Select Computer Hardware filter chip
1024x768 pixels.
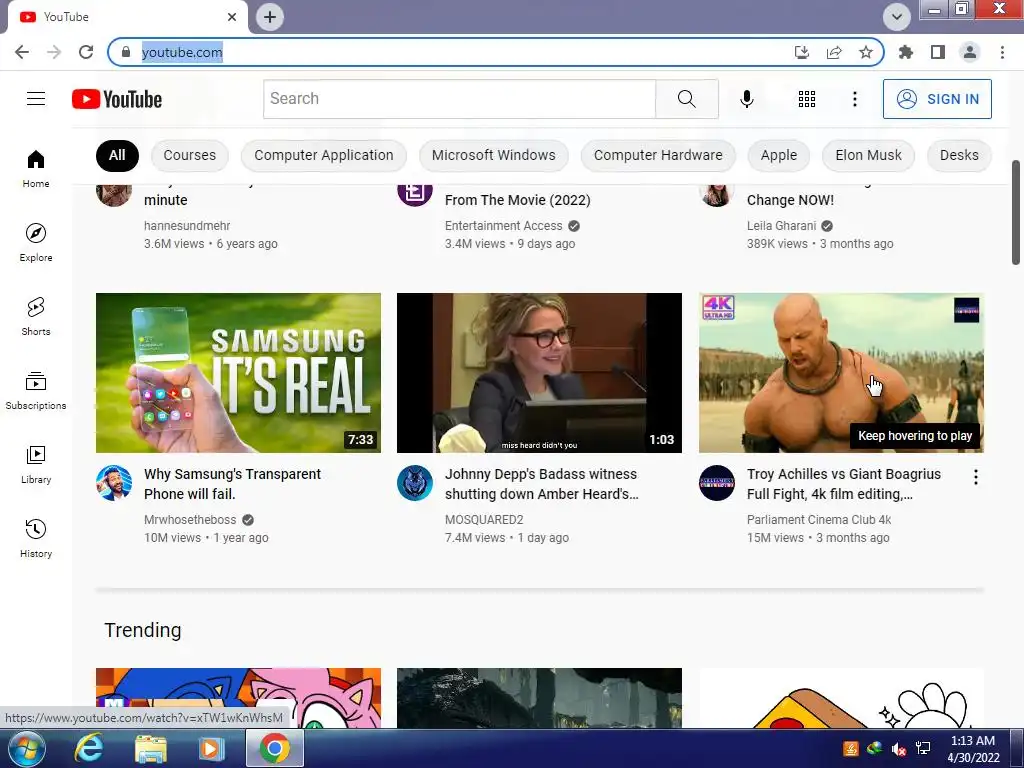[x=658, y=155]
